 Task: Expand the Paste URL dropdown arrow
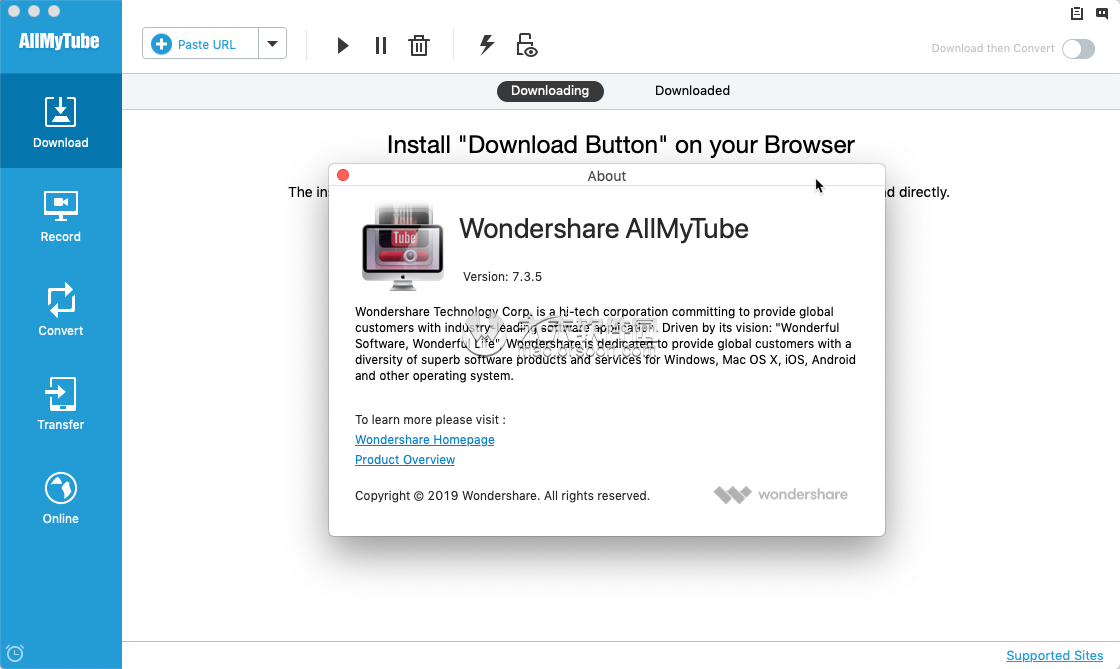(272, 44)
